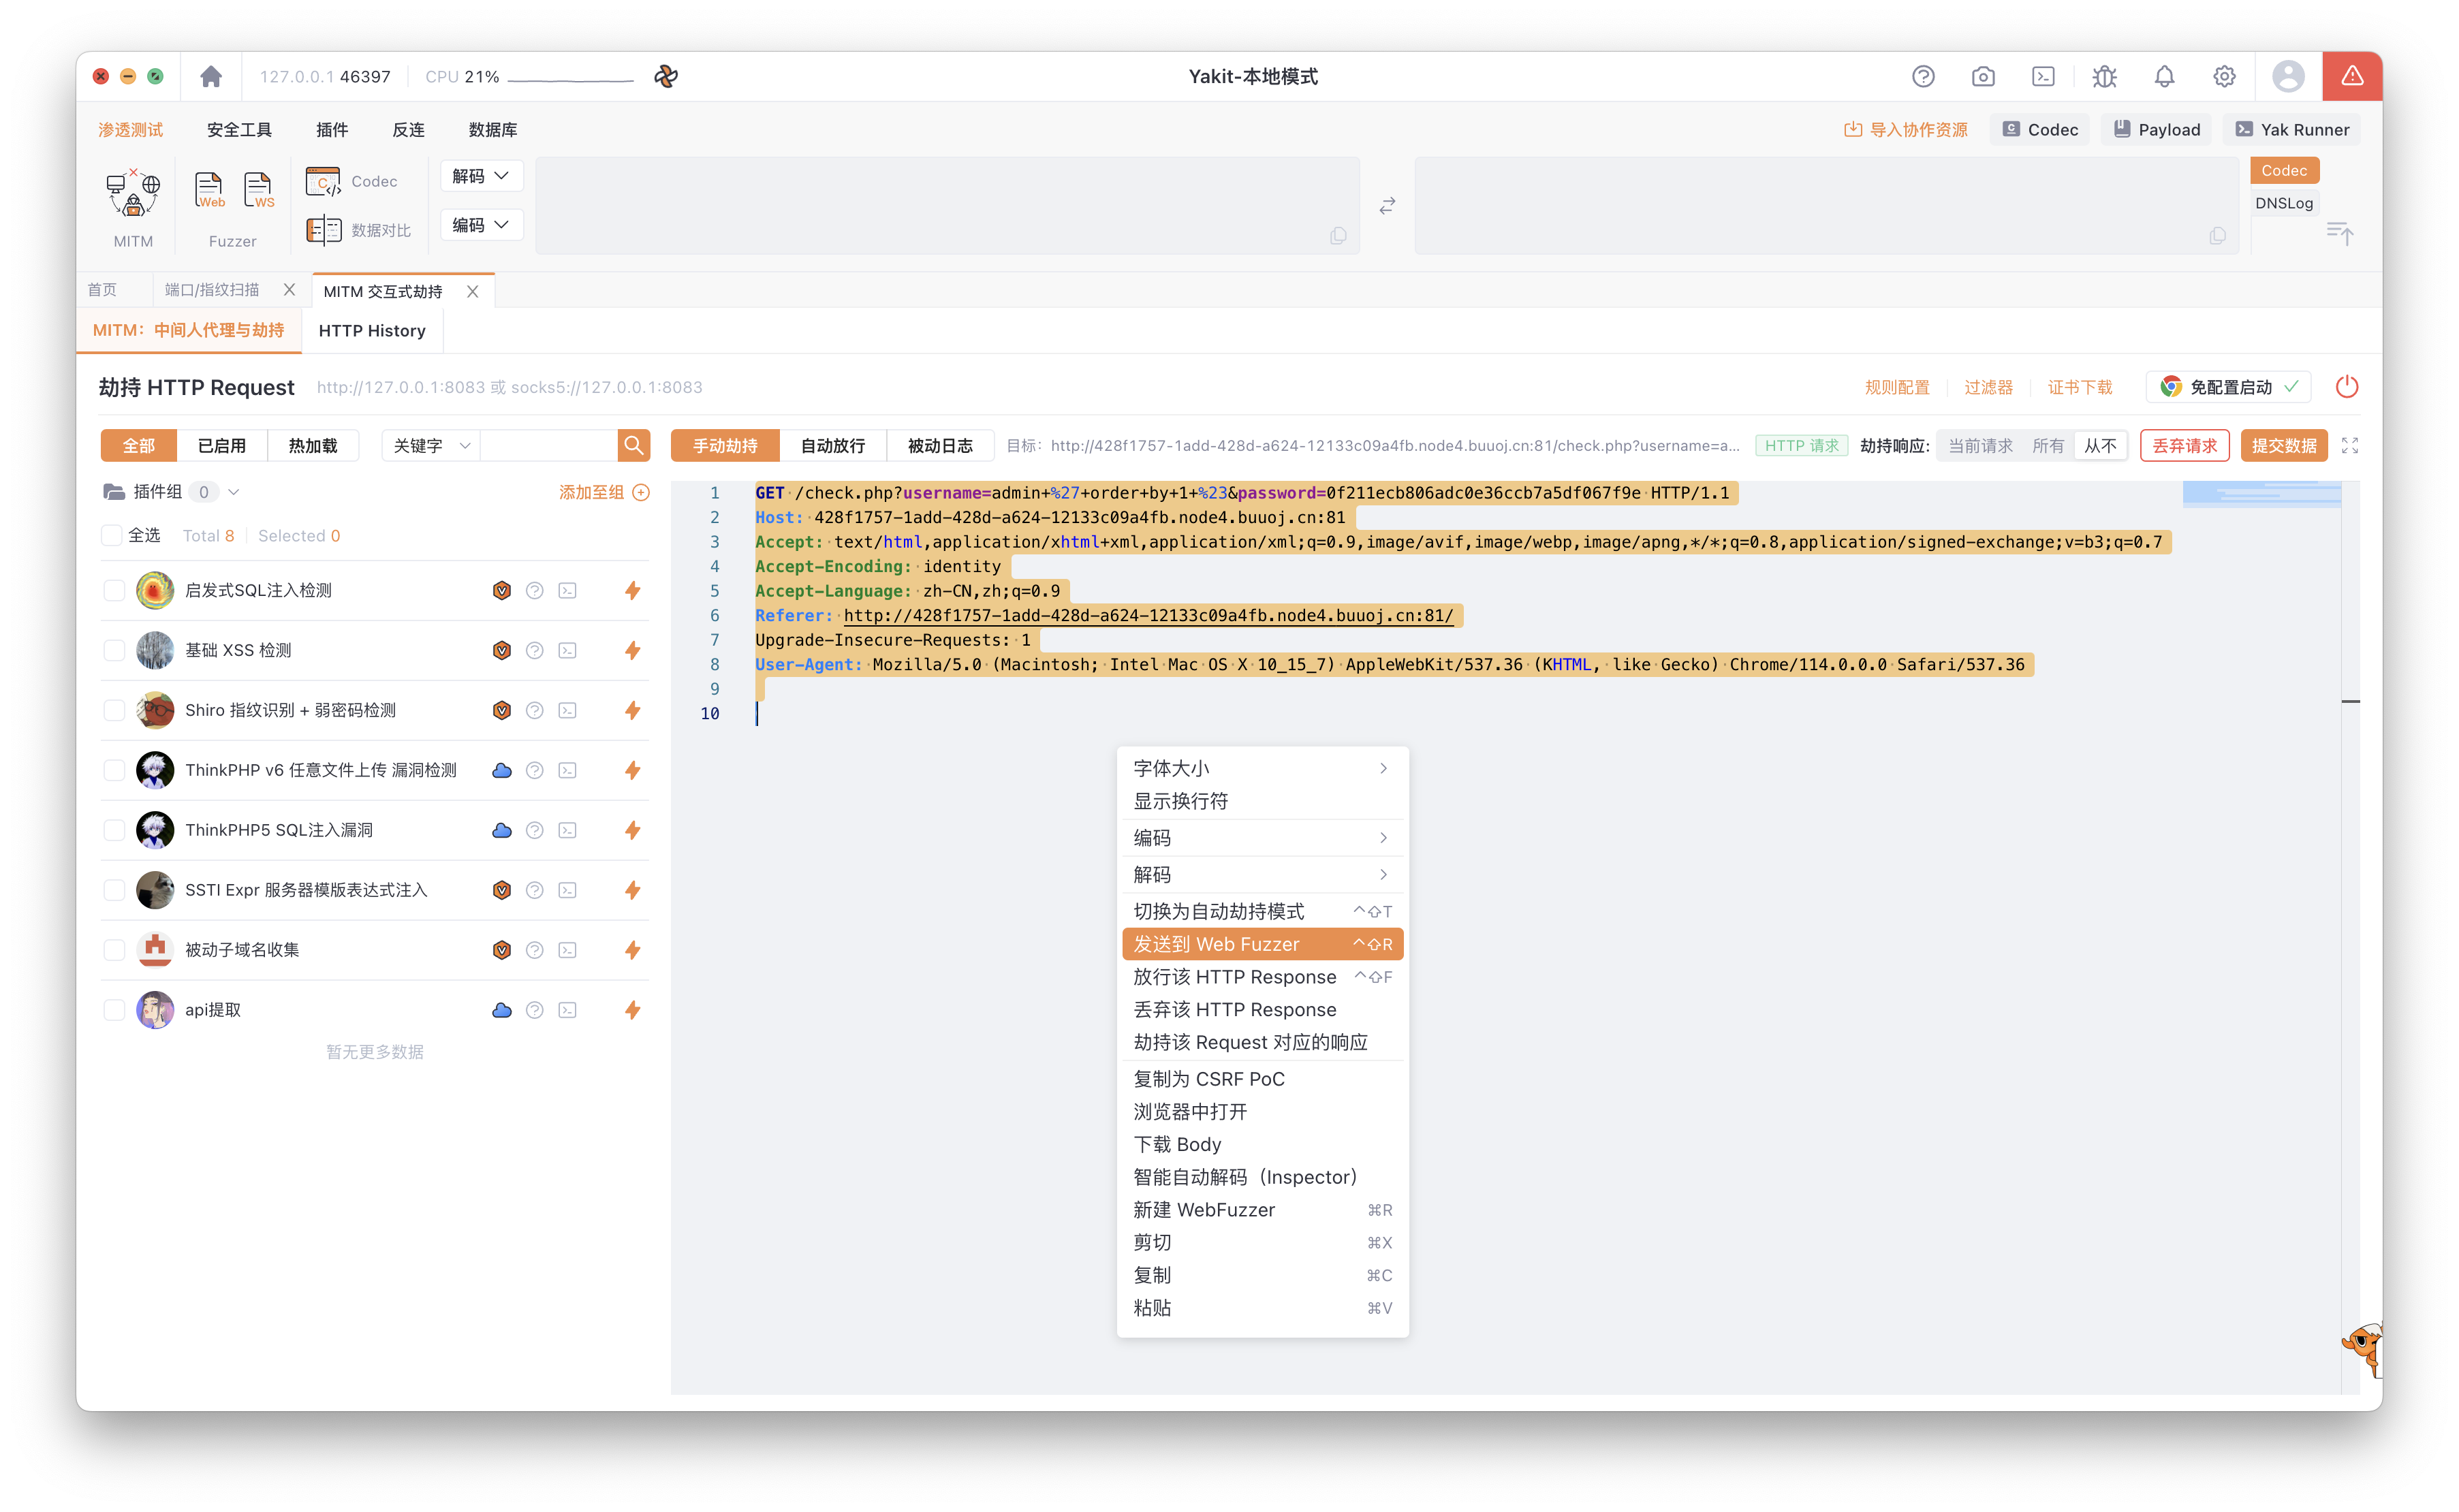Screen dimensions: 2459x1512
Task: Open the screenshot camera icon in title bar
Action: click(x=1983, y=76)
